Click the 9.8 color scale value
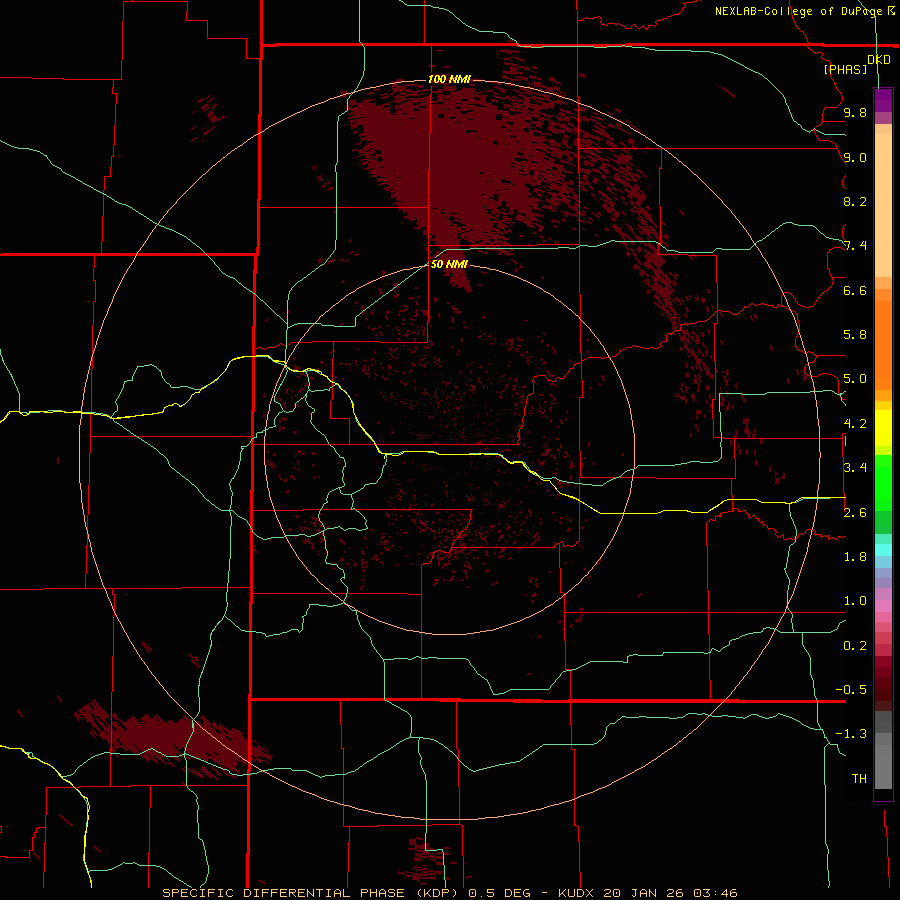 point(855,112)
